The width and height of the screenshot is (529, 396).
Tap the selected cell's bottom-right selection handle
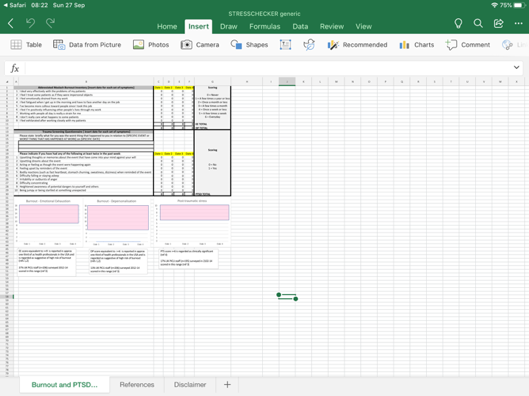coord(296,299)
